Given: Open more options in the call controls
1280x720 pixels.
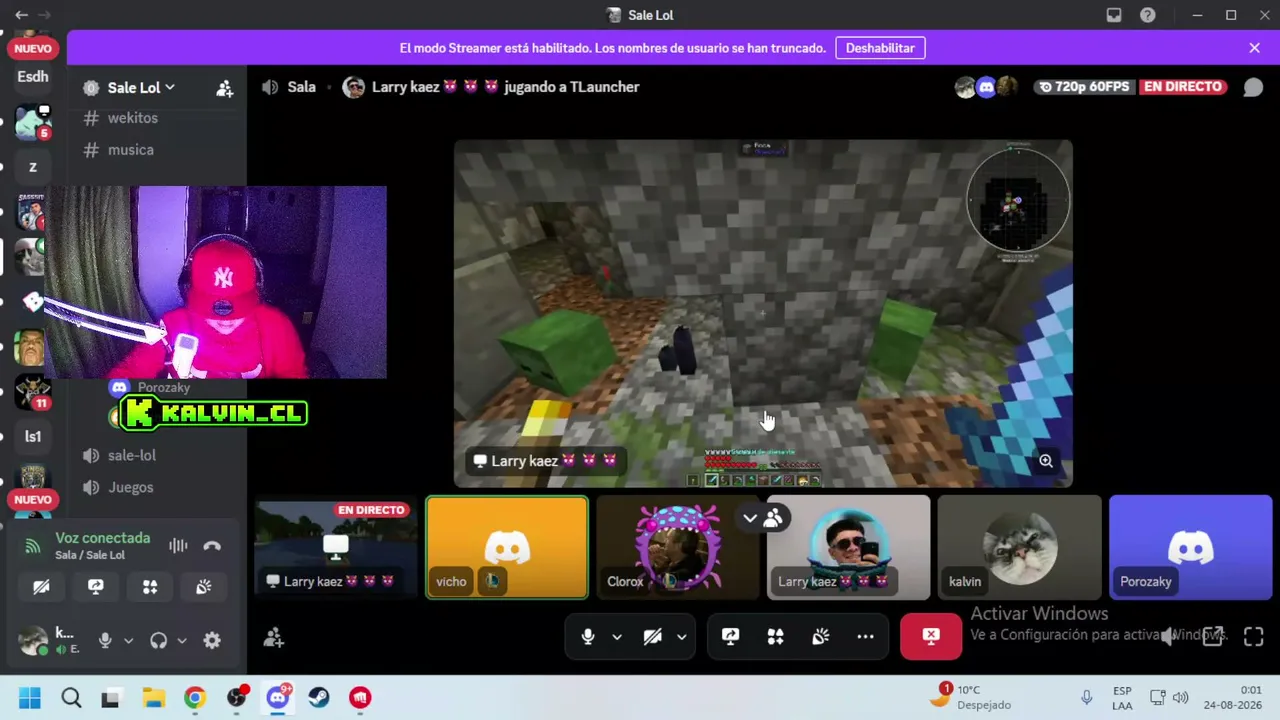Looking at the screenshot, I should [866, 637].
